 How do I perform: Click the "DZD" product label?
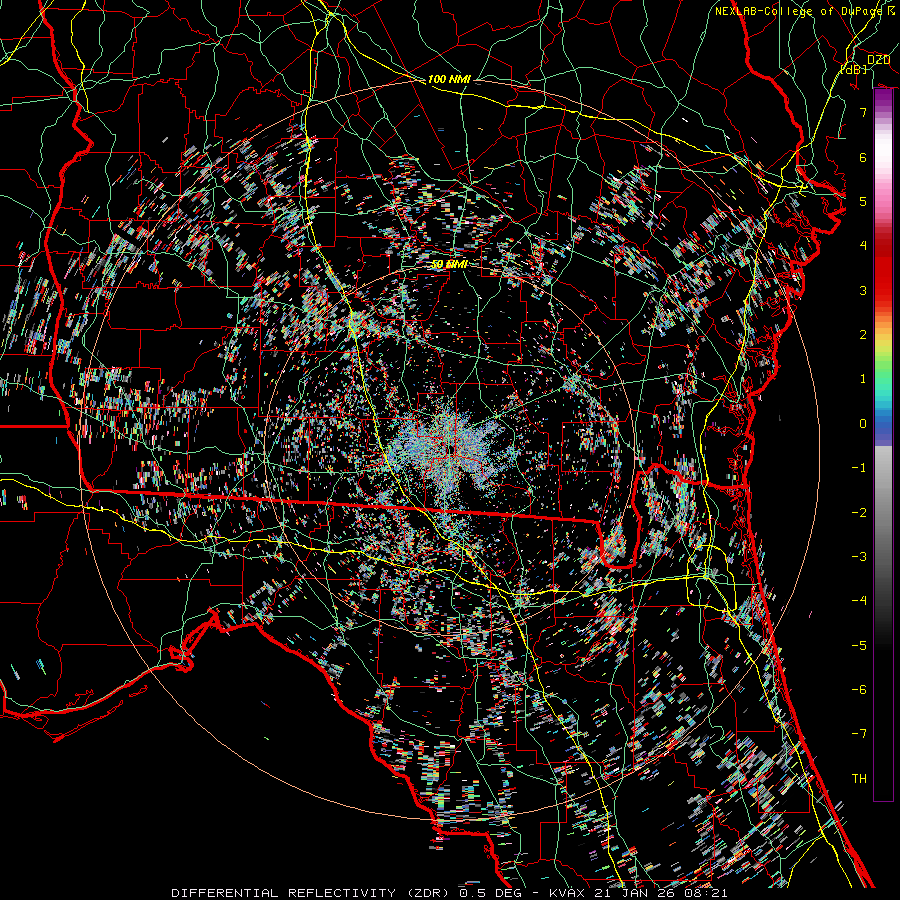point(878,60)
